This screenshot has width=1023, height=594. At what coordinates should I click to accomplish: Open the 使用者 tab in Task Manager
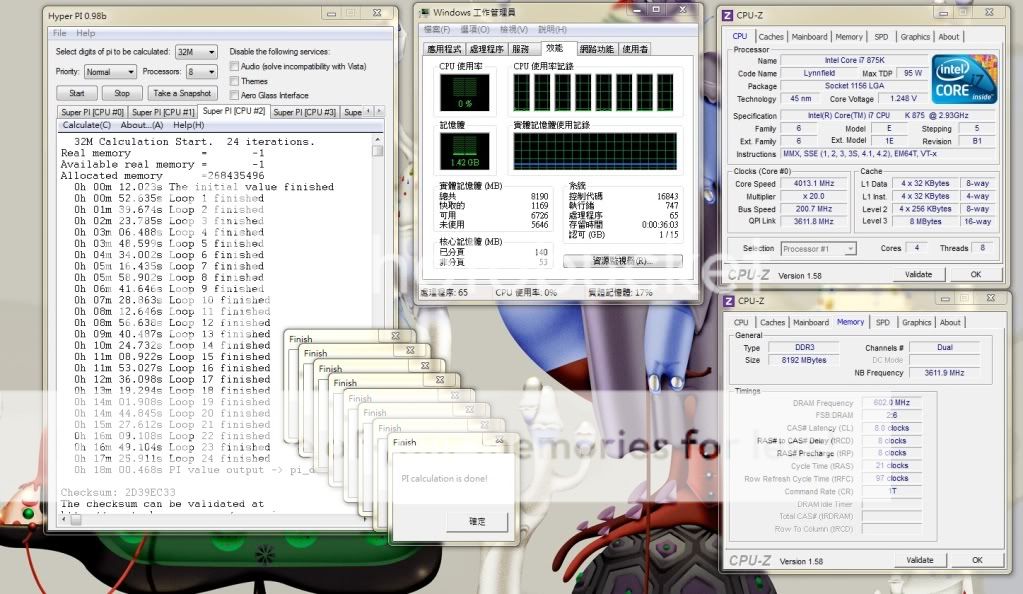tap(635, 49)
